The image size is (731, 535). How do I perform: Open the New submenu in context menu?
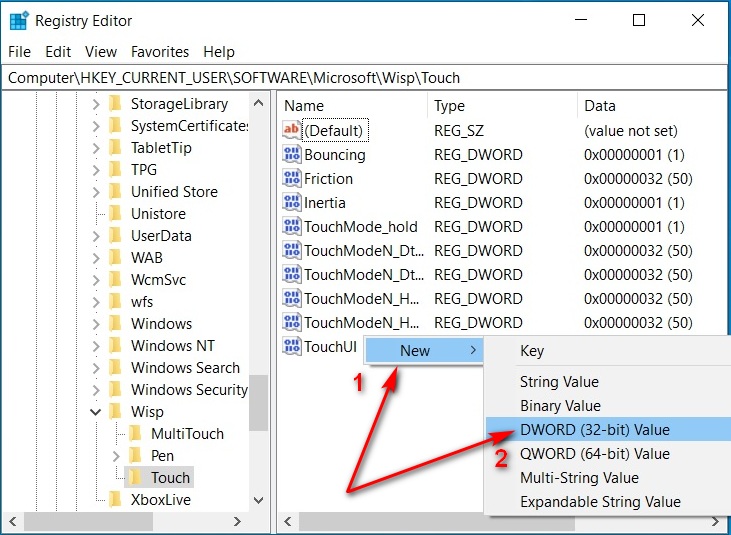pyautogui.click(x=424, y=350)
